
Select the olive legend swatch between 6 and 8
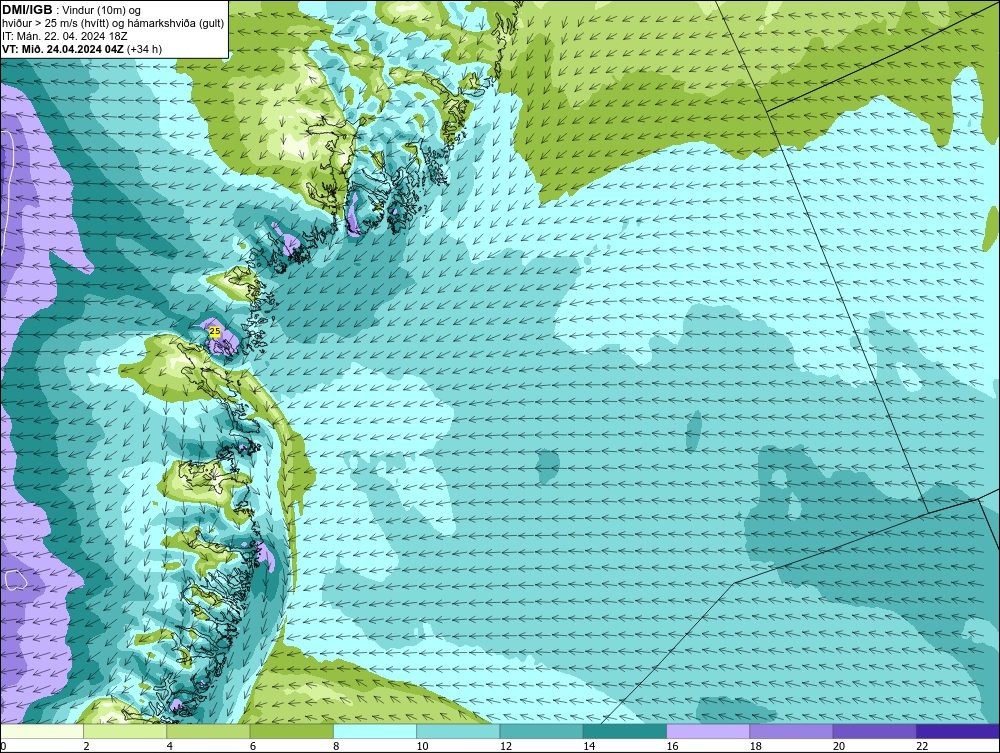[x=291, y=731]
